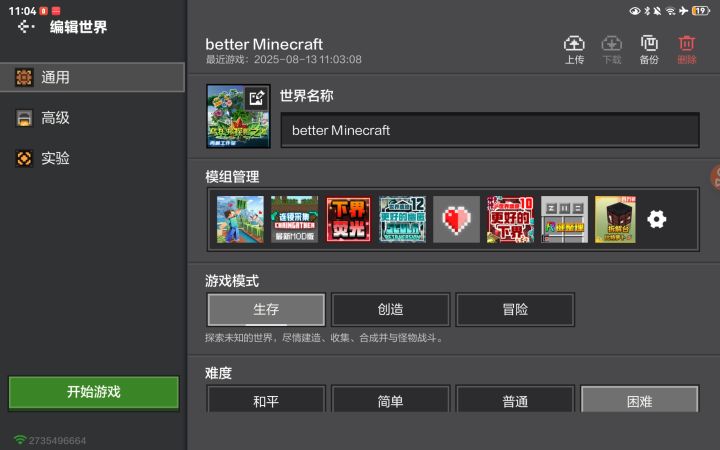Select the 更好的下界 mod icon numbered 10

[511, 219]
